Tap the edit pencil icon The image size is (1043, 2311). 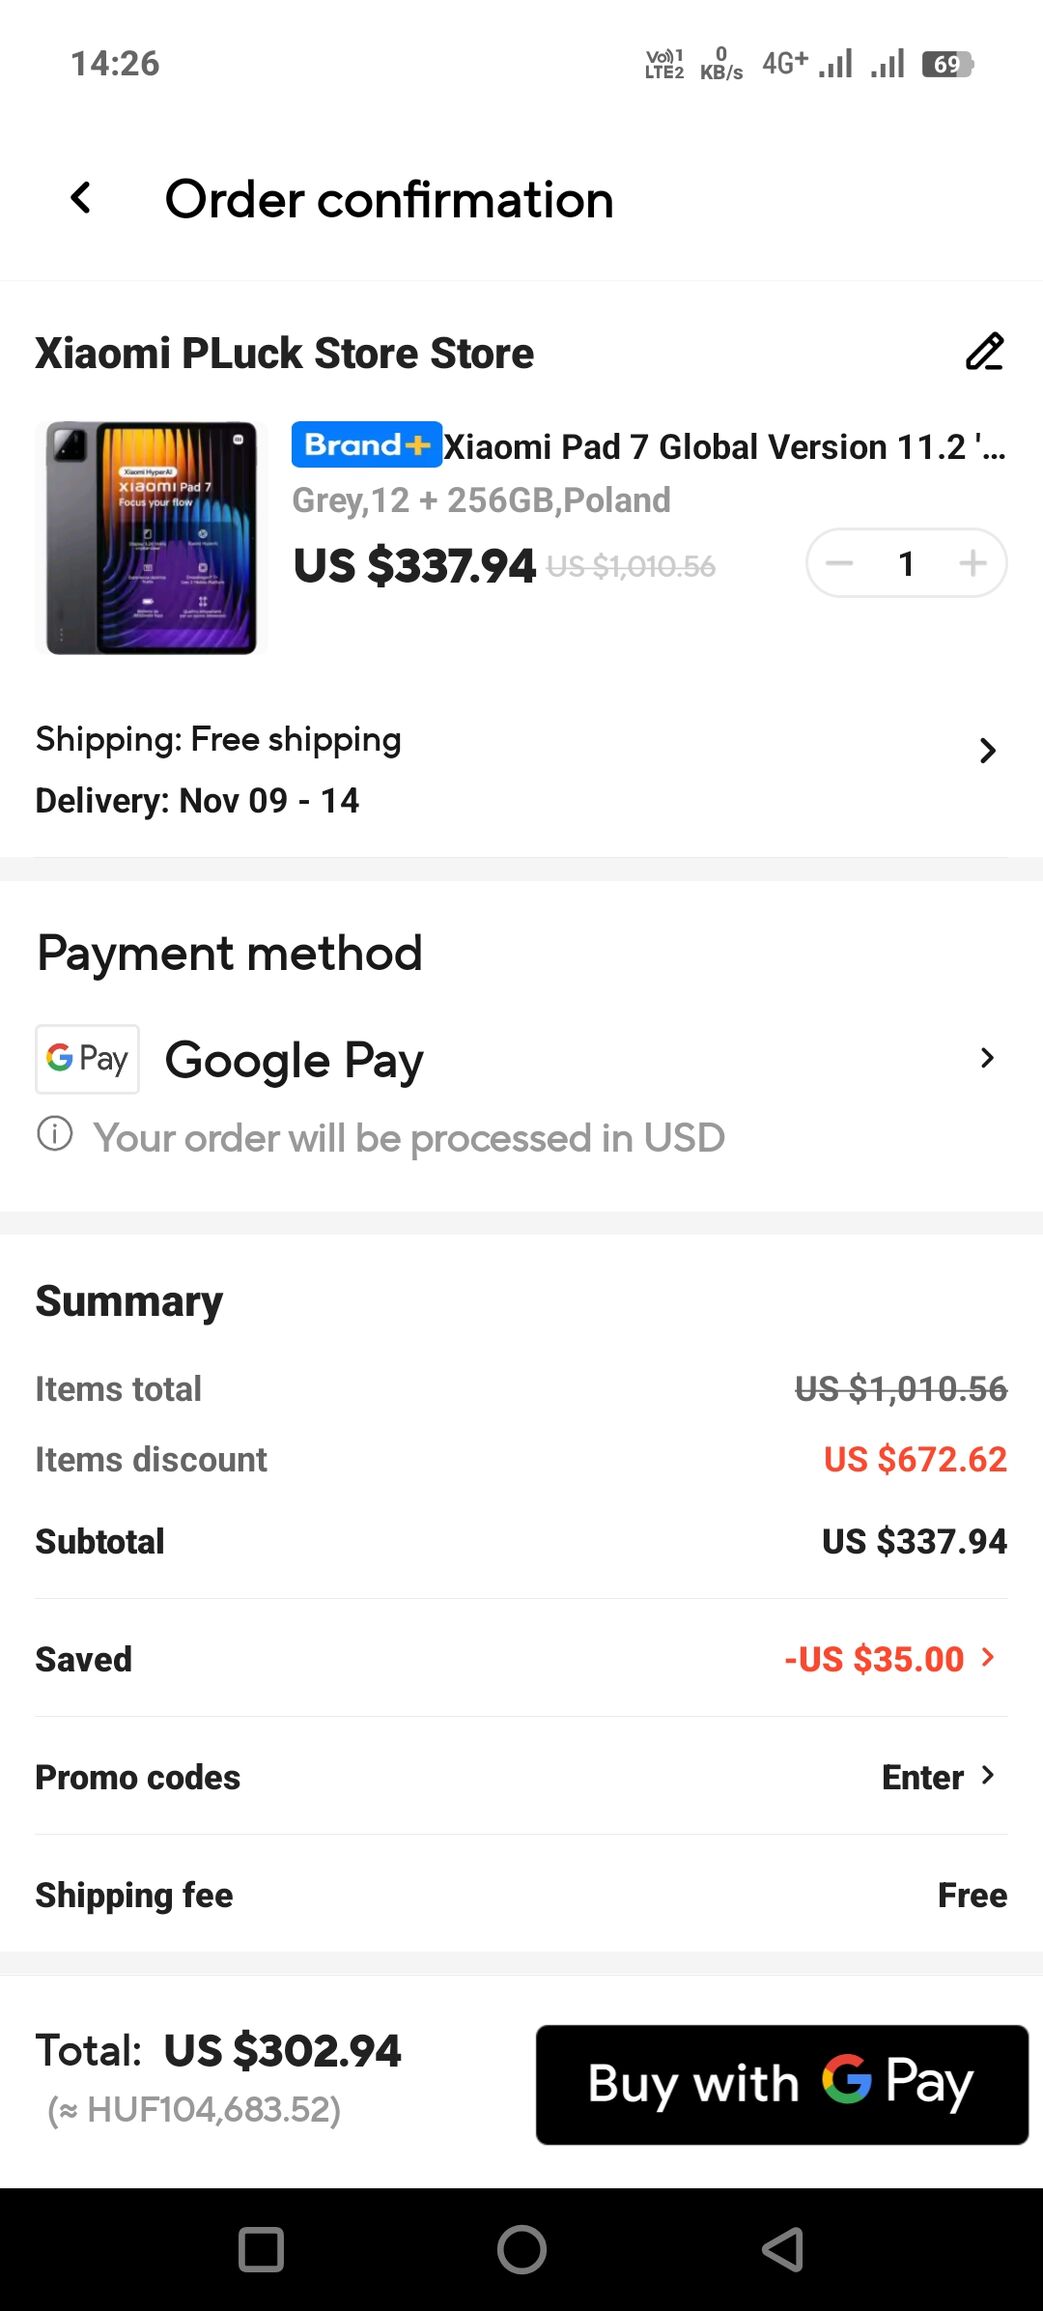[x=984, y=352]
